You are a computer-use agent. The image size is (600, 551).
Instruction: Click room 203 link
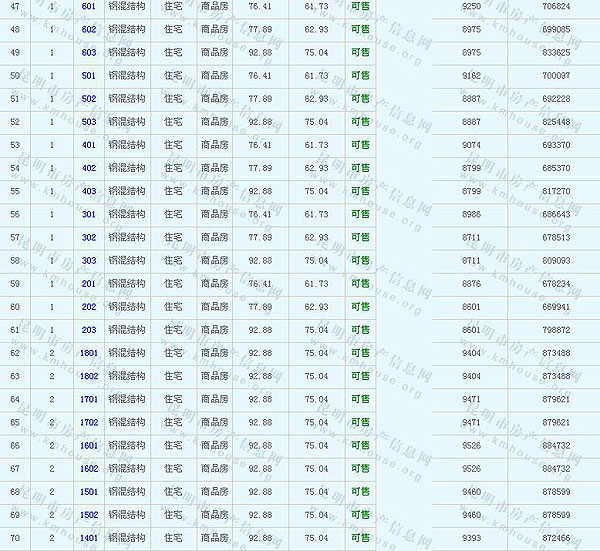click(89, 330)
